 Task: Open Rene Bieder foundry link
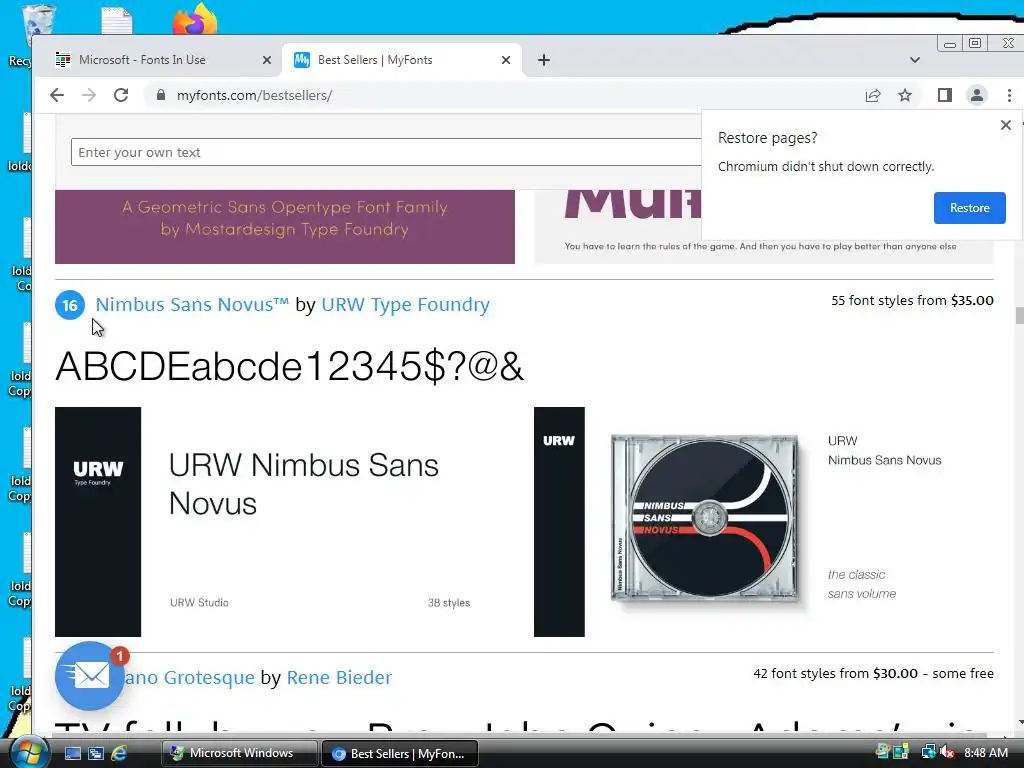[x=339, y=677]
